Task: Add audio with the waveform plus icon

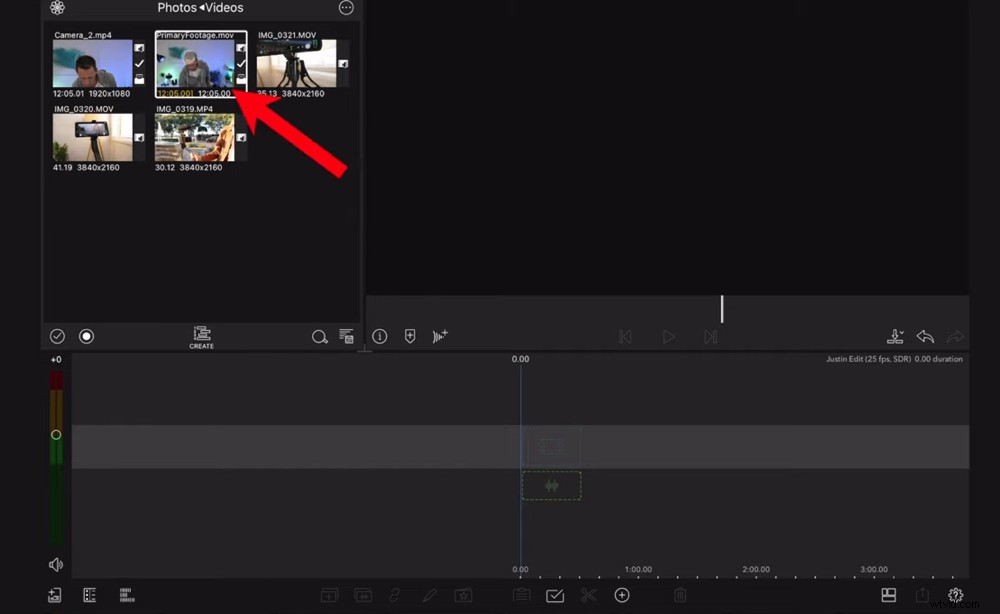Action: pyautogui.click(x=440, y=336)
